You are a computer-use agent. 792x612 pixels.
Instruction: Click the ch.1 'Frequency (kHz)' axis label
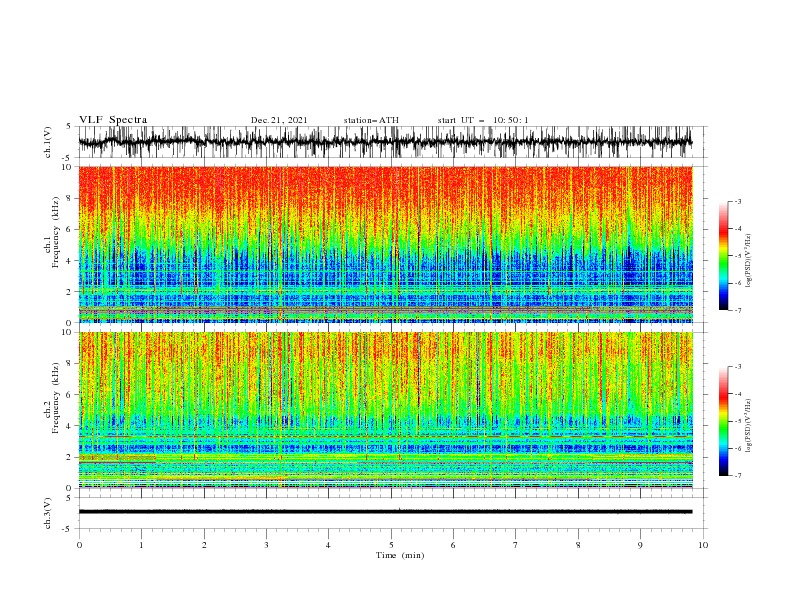tap(55, 233)
